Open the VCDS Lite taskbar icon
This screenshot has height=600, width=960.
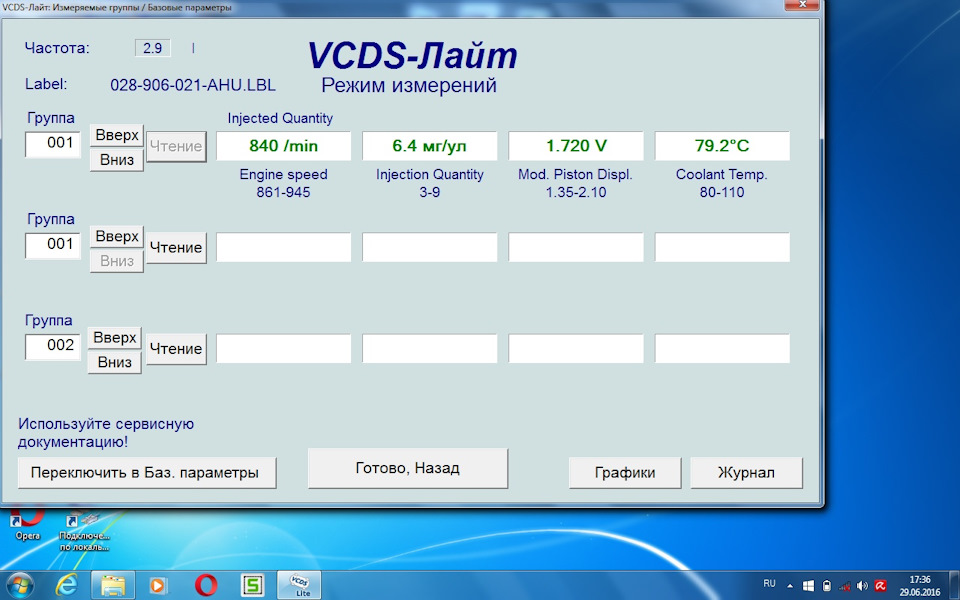(299, 585)
